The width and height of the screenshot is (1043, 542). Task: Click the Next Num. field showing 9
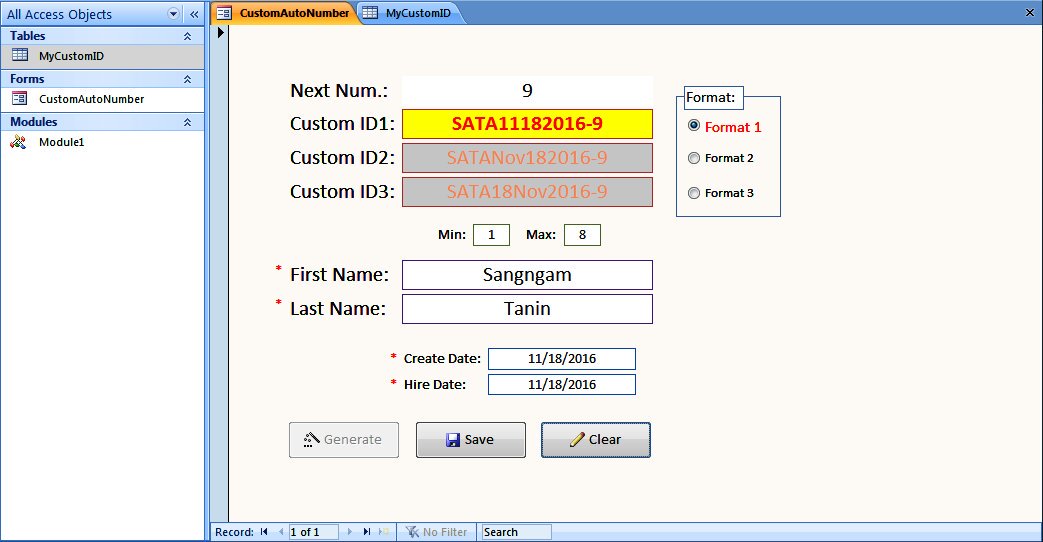click(527, 91)
